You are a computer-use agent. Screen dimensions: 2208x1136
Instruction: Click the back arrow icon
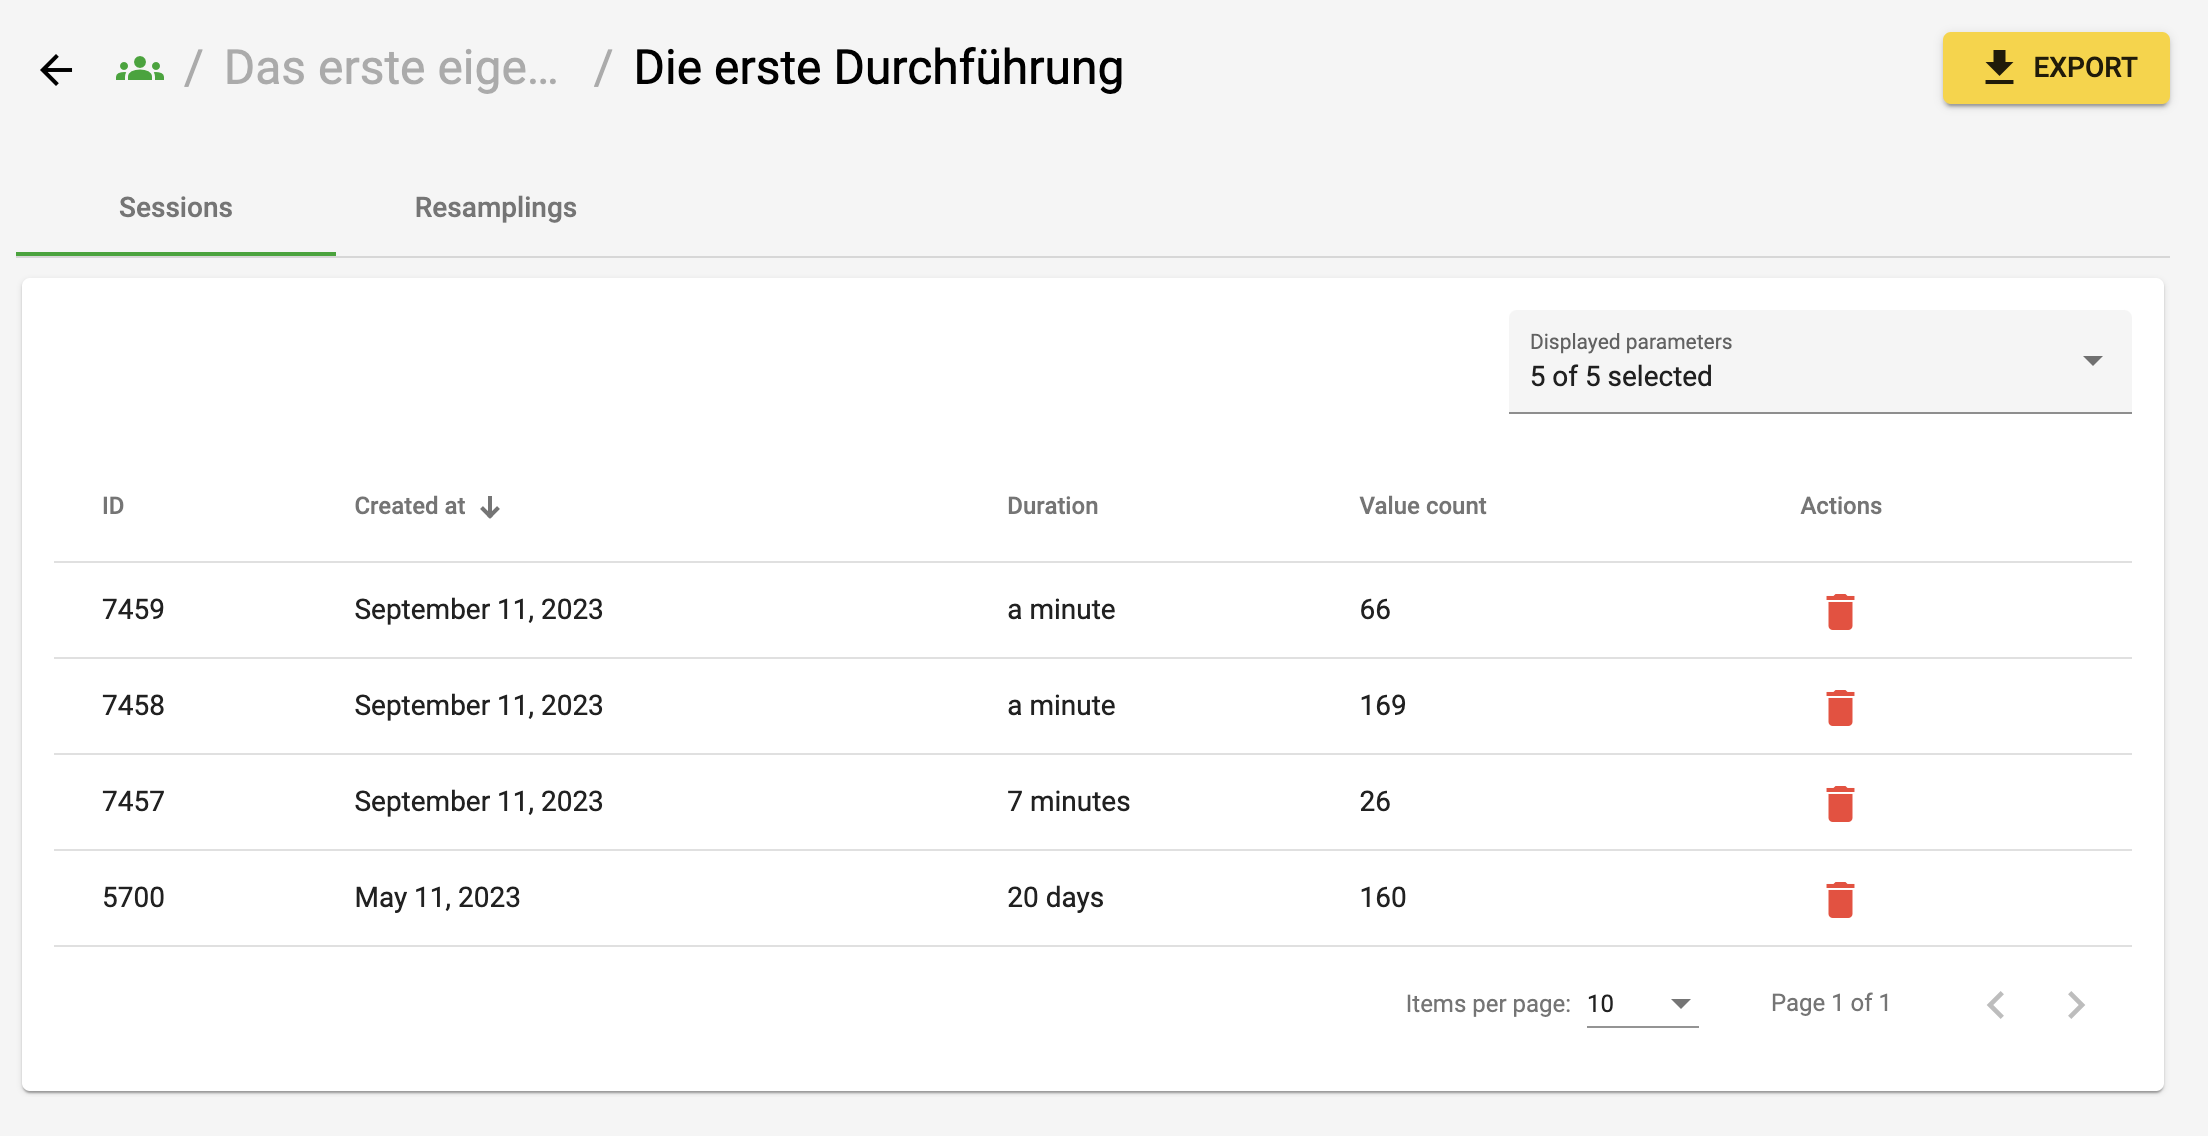56,69
